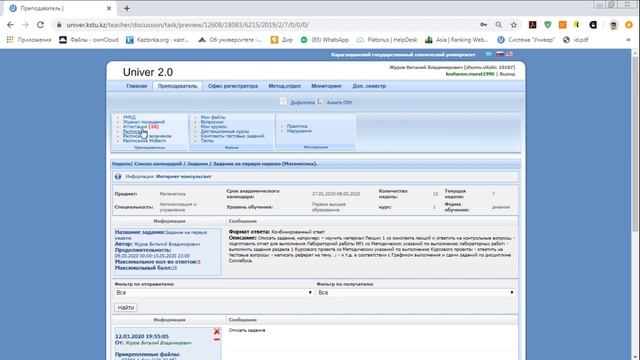Click the saved password key icon

click(484, 25)
